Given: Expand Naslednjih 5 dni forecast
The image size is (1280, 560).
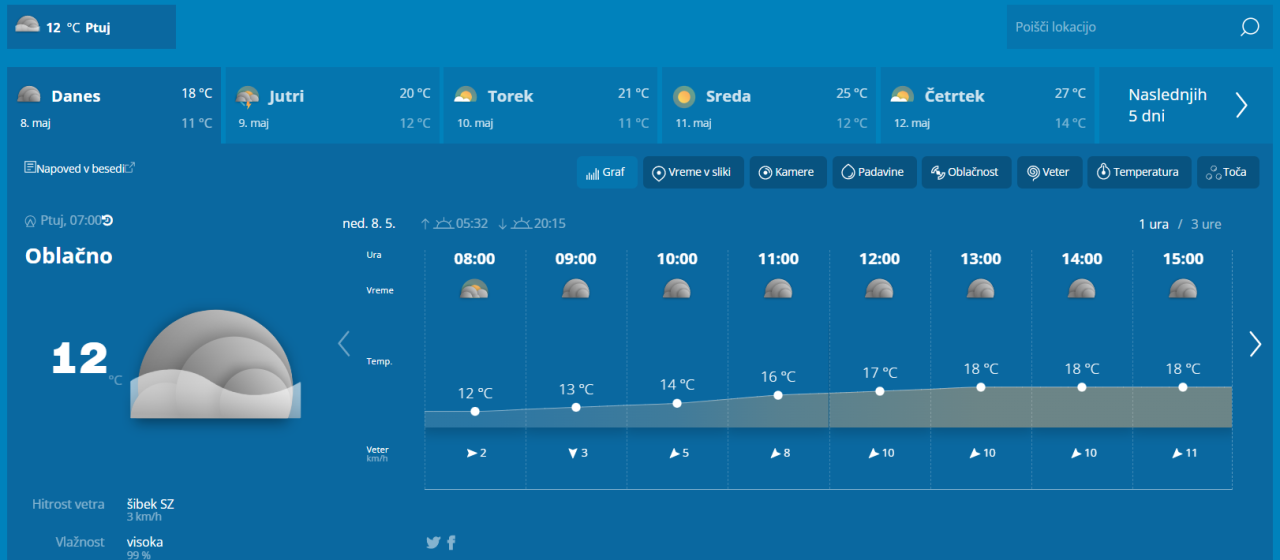Looking at the screenshot, I should click(1187, 105).
